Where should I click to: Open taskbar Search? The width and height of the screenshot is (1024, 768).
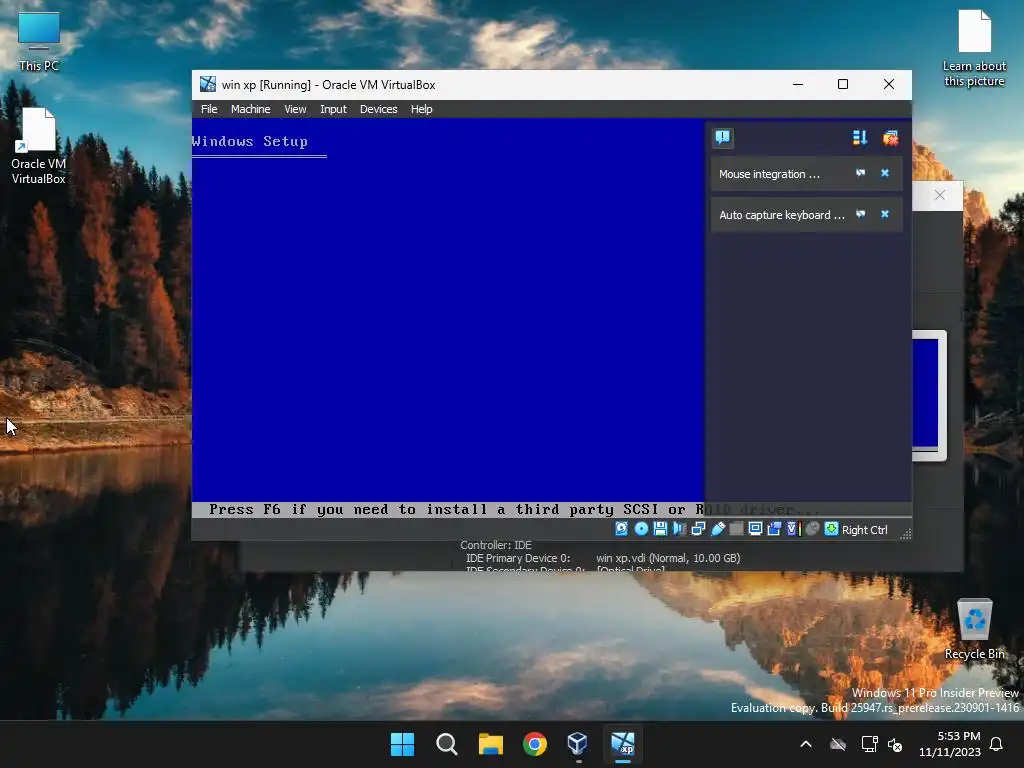447,744
